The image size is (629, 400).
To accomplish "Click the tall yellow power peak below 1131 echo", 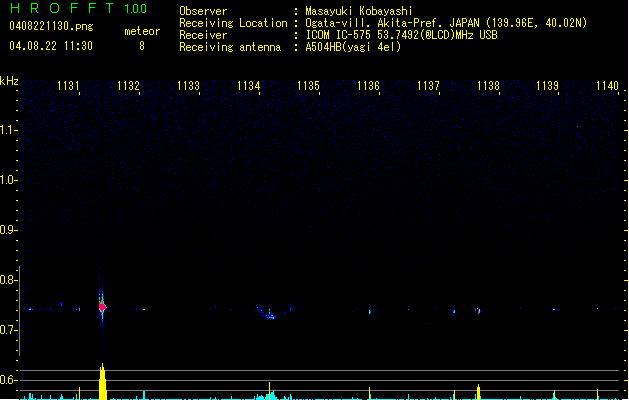I will 103,381.
